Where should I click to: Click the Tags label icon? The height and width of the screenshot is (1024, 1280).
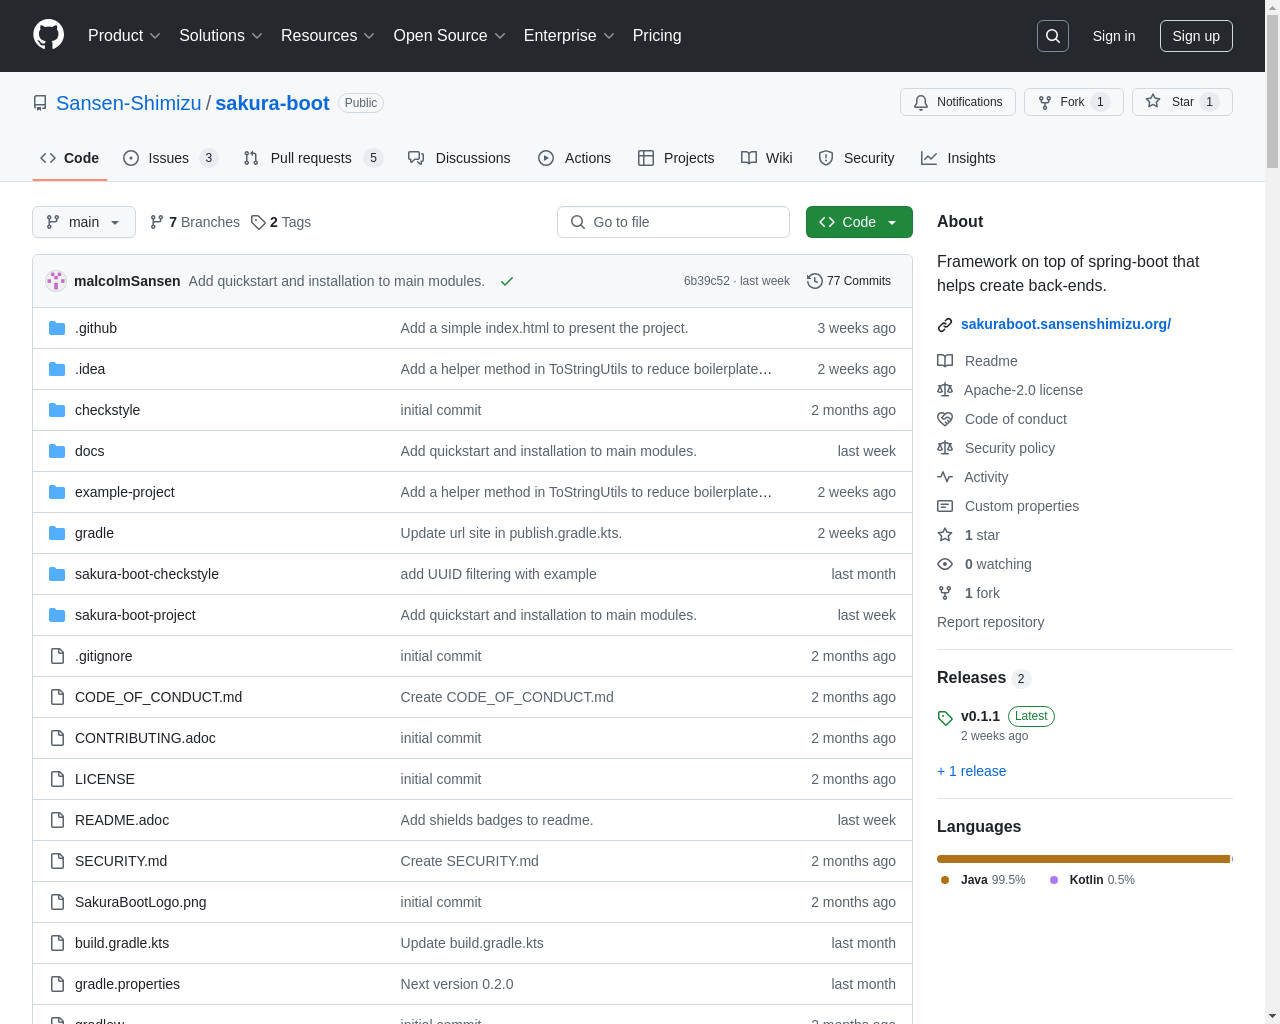258,222
